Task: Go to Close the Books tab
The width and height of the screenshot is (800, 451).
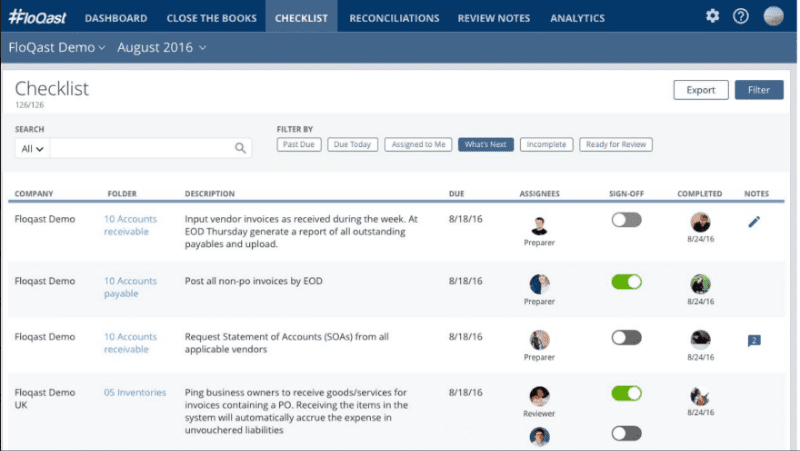Action: 211,18
